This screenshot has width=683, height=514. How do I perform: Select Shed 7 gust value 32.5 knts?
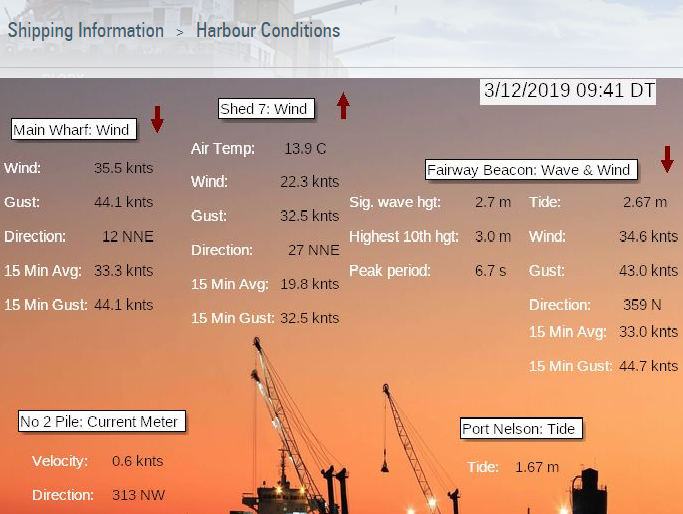click(x=310, y=216)
